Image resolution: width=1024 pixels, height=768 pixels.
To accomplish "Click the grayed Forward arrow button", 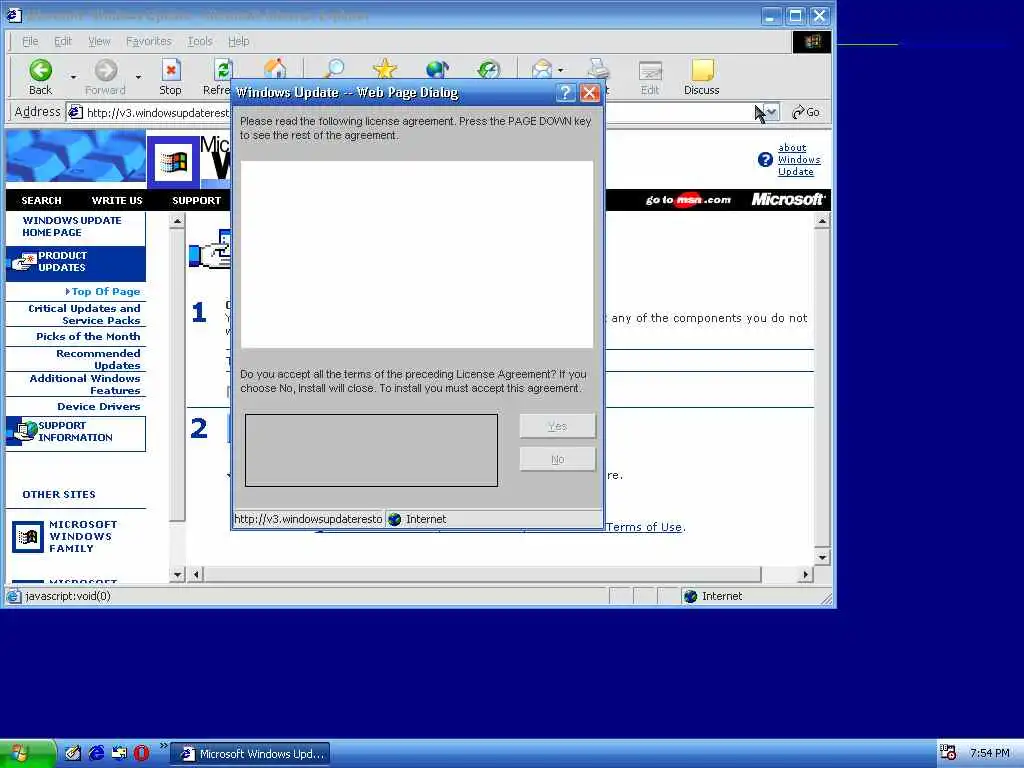I will pos(105,71).
